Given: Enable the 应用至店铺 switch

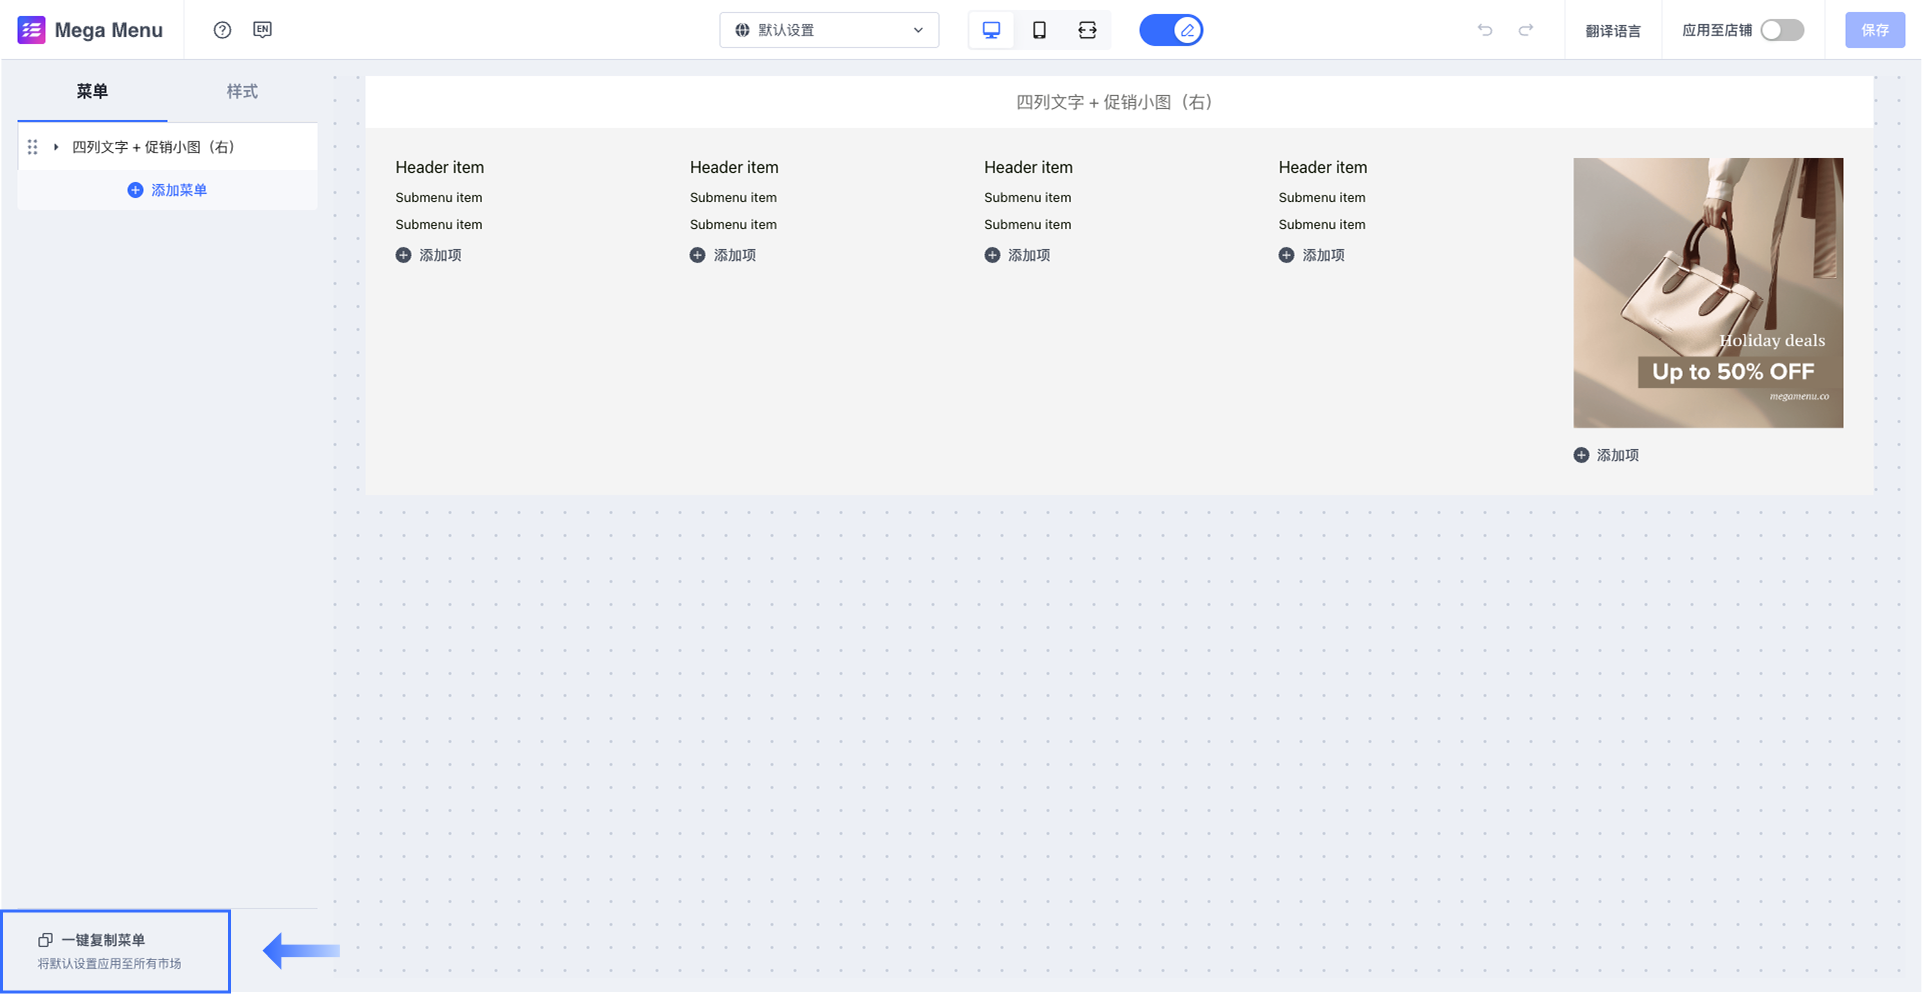Looking at the screenshot, I should coord(1782,30).
